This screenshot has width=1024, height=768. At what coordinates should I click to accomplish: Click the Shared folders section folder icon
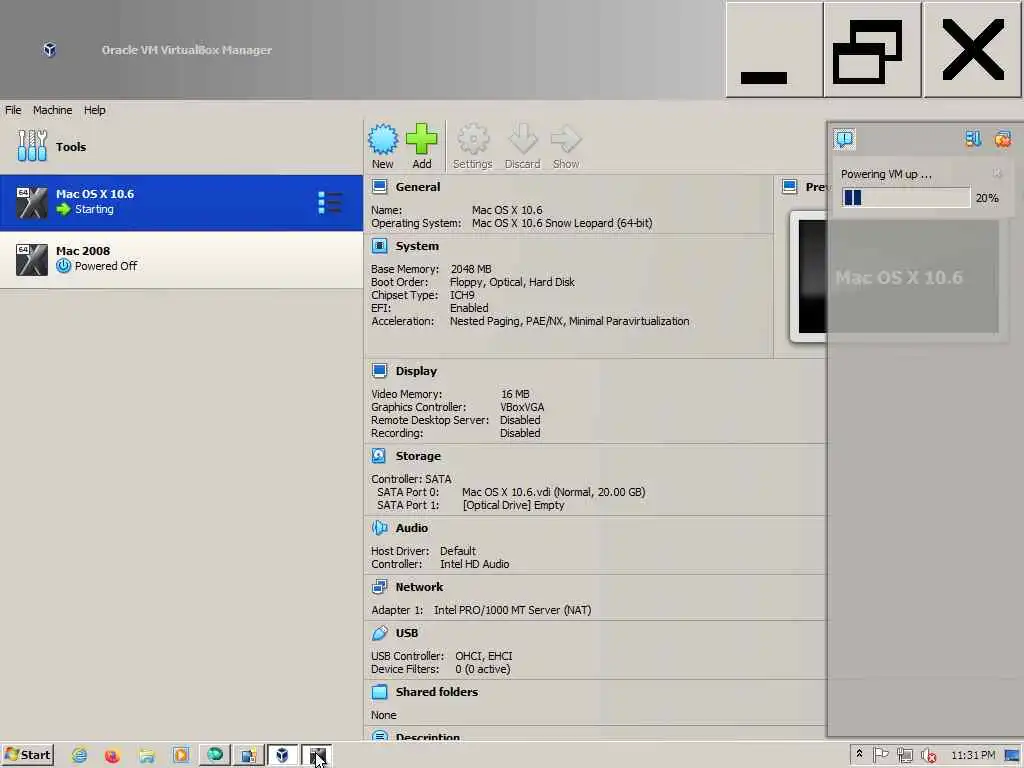[x=379, y=692]
